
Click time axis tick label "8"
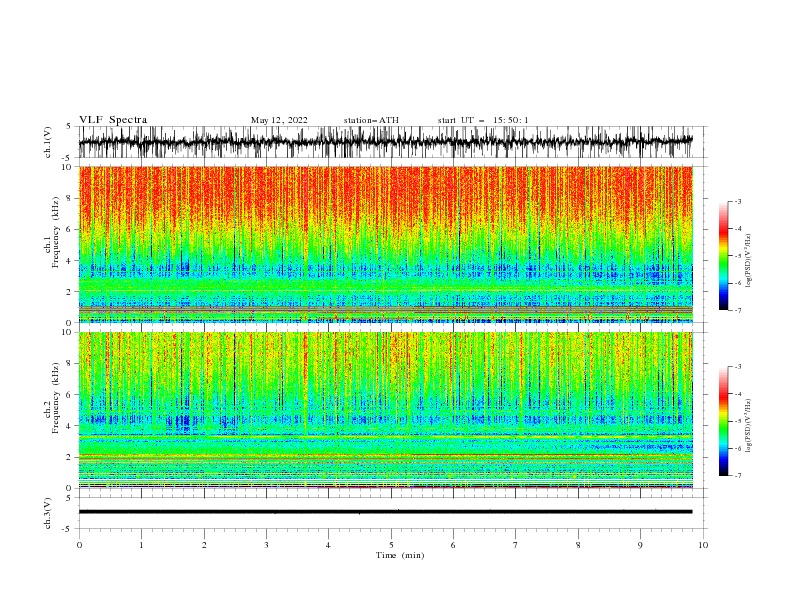click(578, 545)
